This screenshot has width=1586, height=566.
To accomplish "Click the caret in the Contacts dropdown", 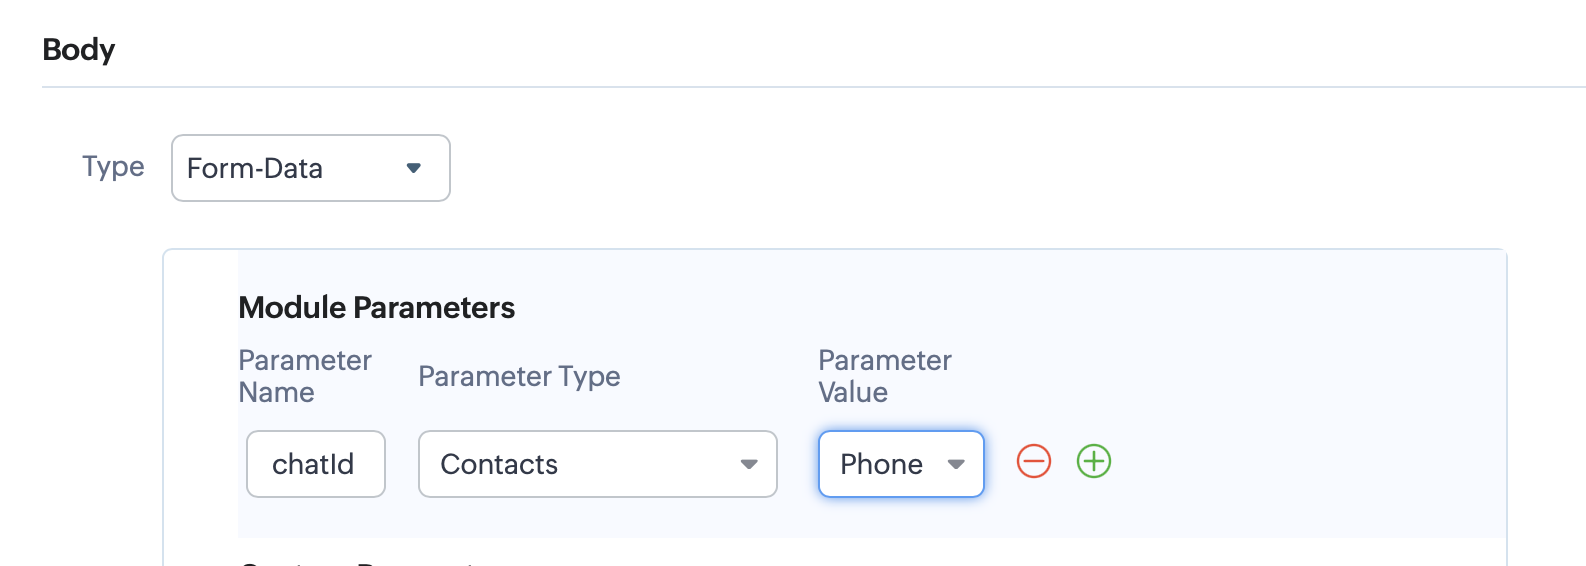I will tap(749, 464).
